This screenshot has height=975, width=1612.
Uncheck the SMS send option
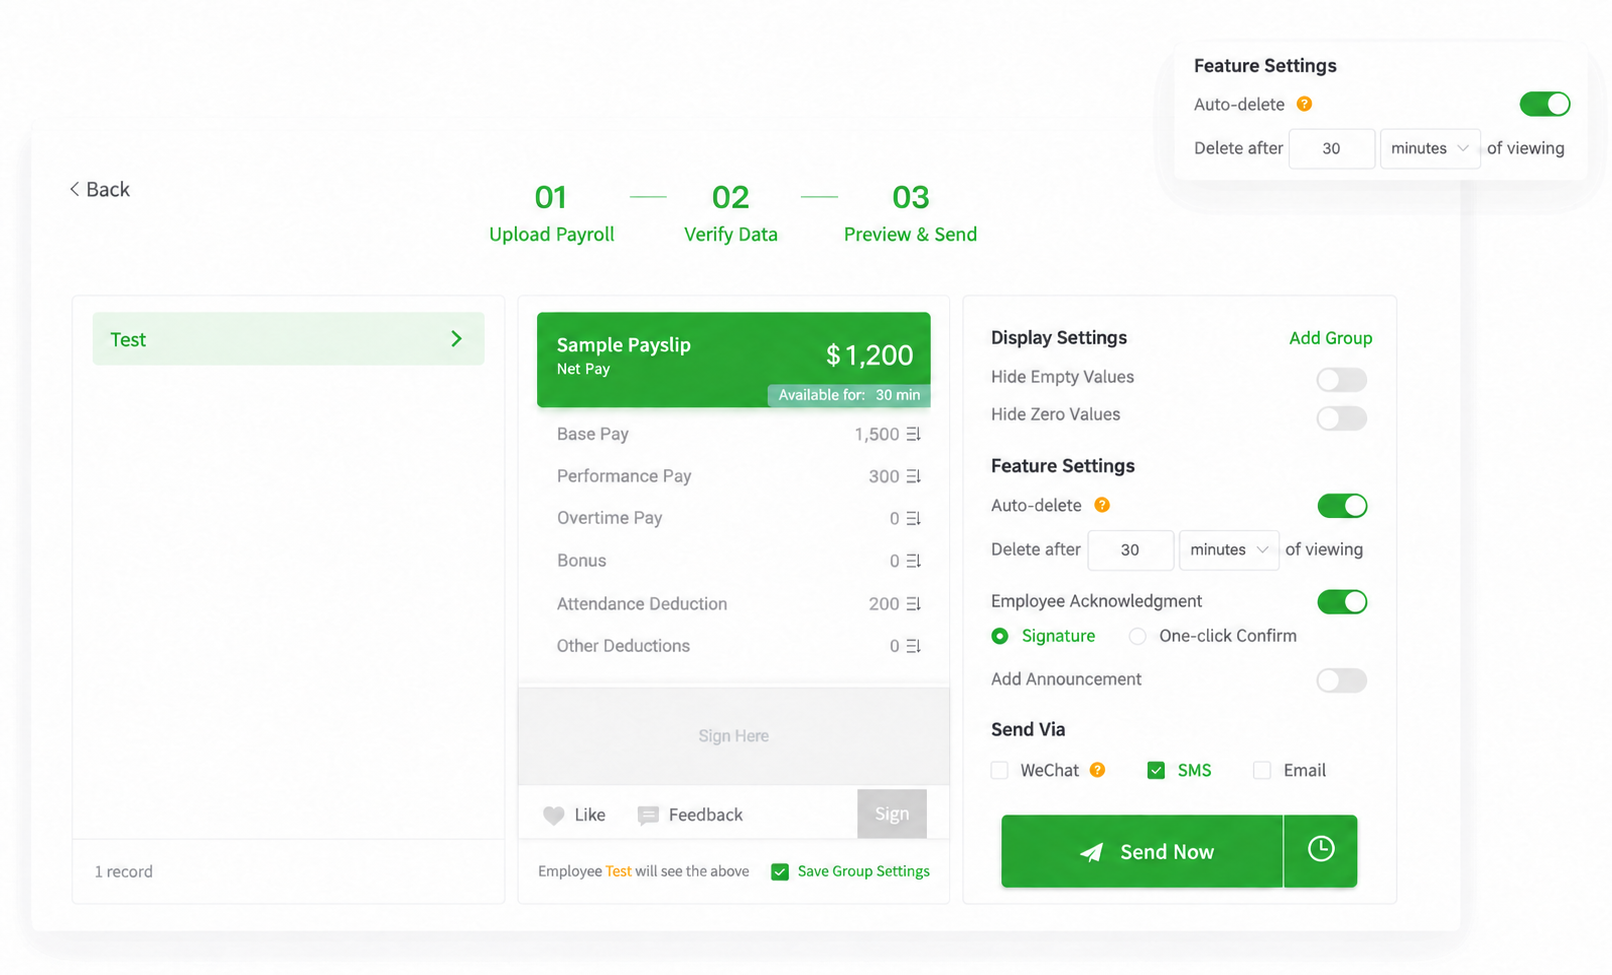click(1156, 770)
